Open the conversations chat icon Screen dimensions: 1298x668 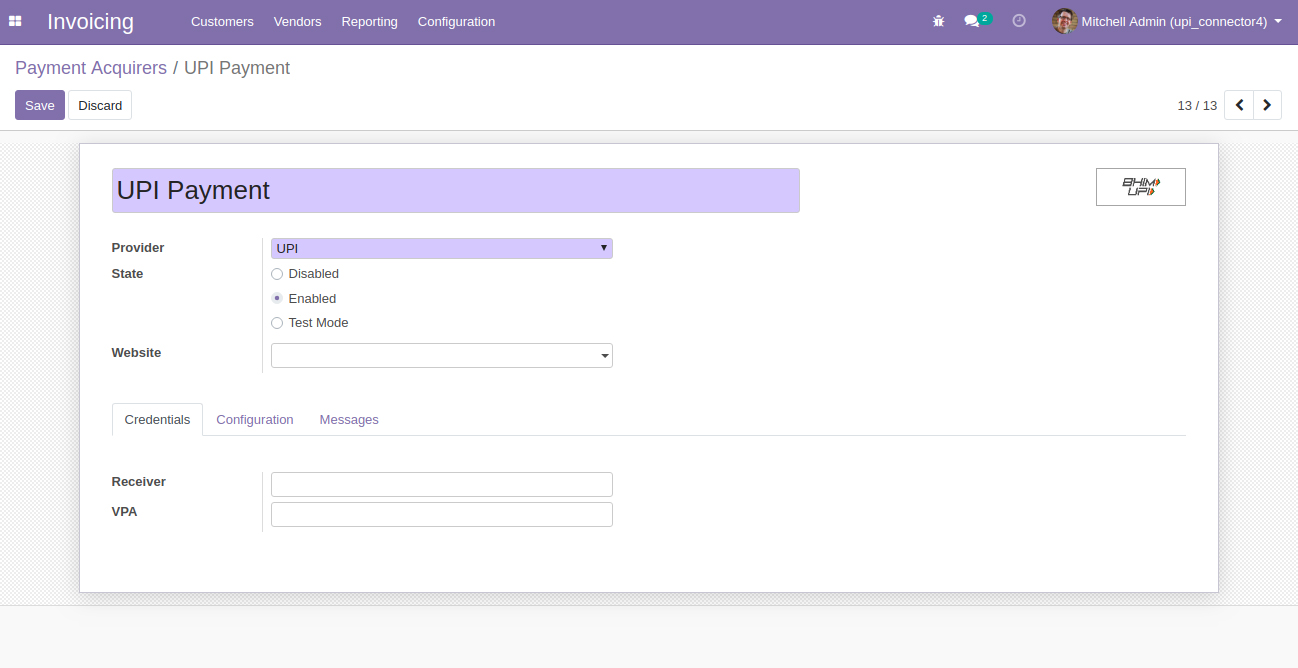[971, 21]
